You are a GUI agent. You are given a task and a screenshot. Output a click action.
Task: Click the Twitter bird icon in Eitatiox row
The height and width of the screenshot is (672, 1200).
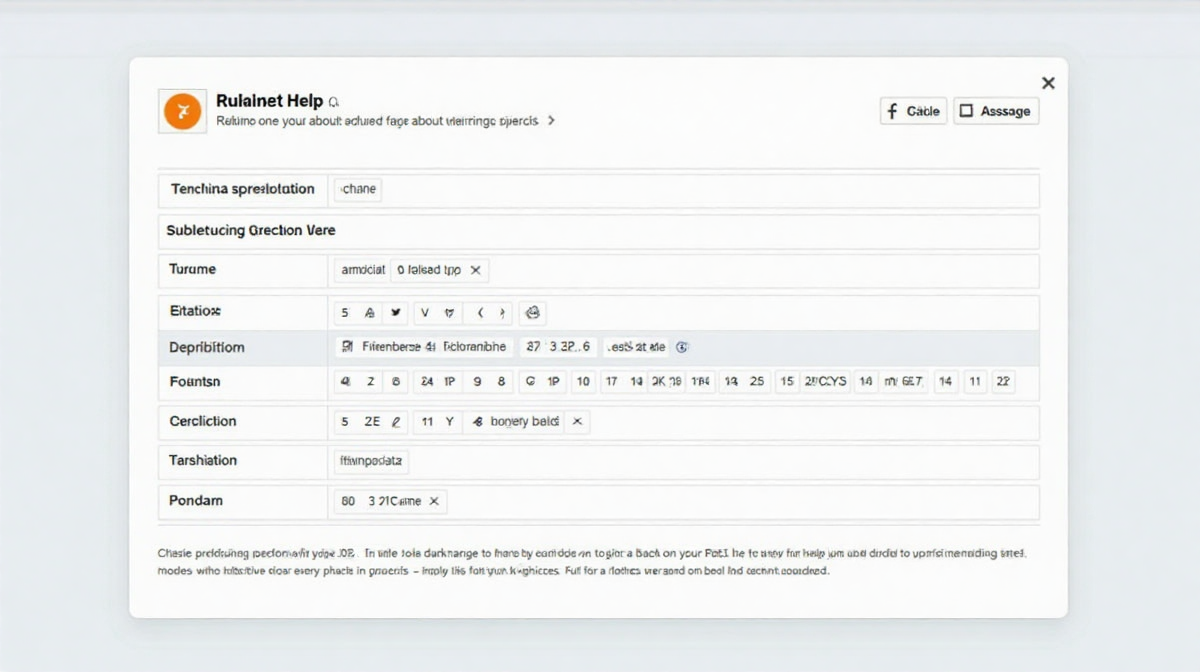[397, 312]
